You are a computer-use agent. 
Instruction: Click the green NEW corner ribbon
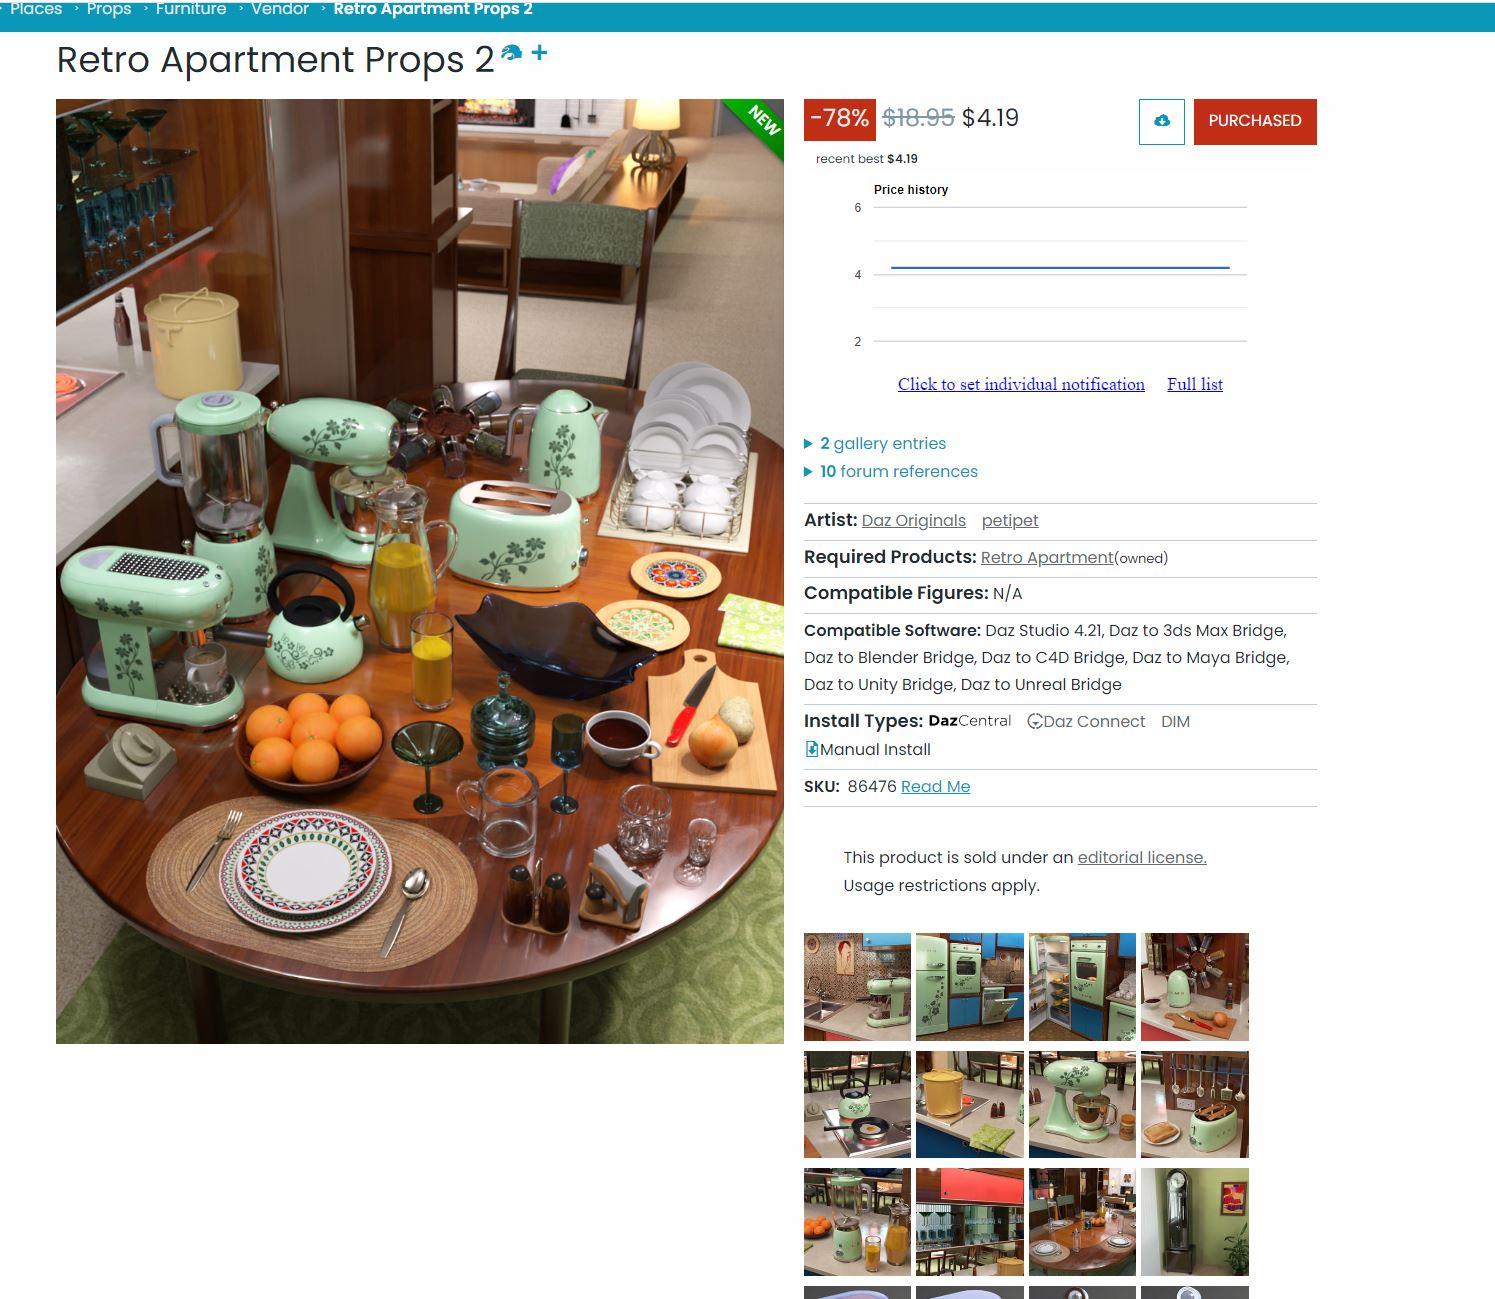coord(758,124)
